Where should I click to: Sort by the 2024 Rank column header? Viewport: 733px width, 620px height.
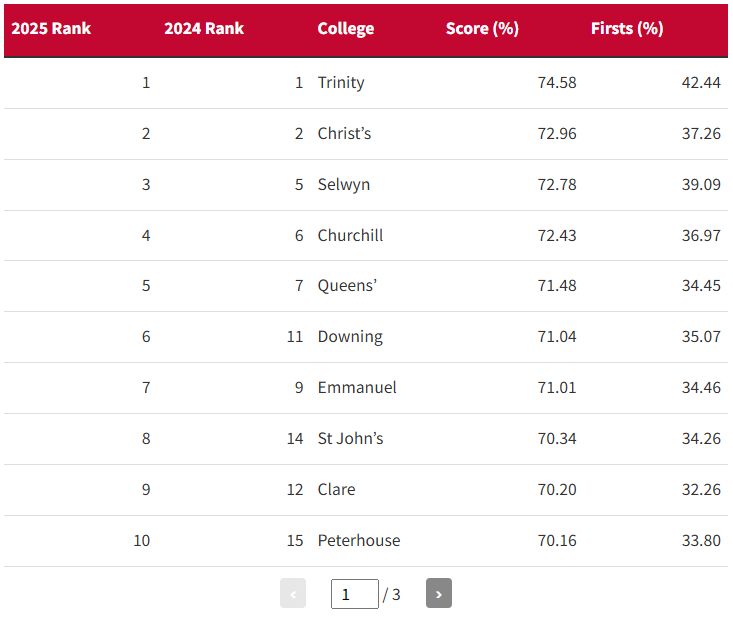click(204, 29)
